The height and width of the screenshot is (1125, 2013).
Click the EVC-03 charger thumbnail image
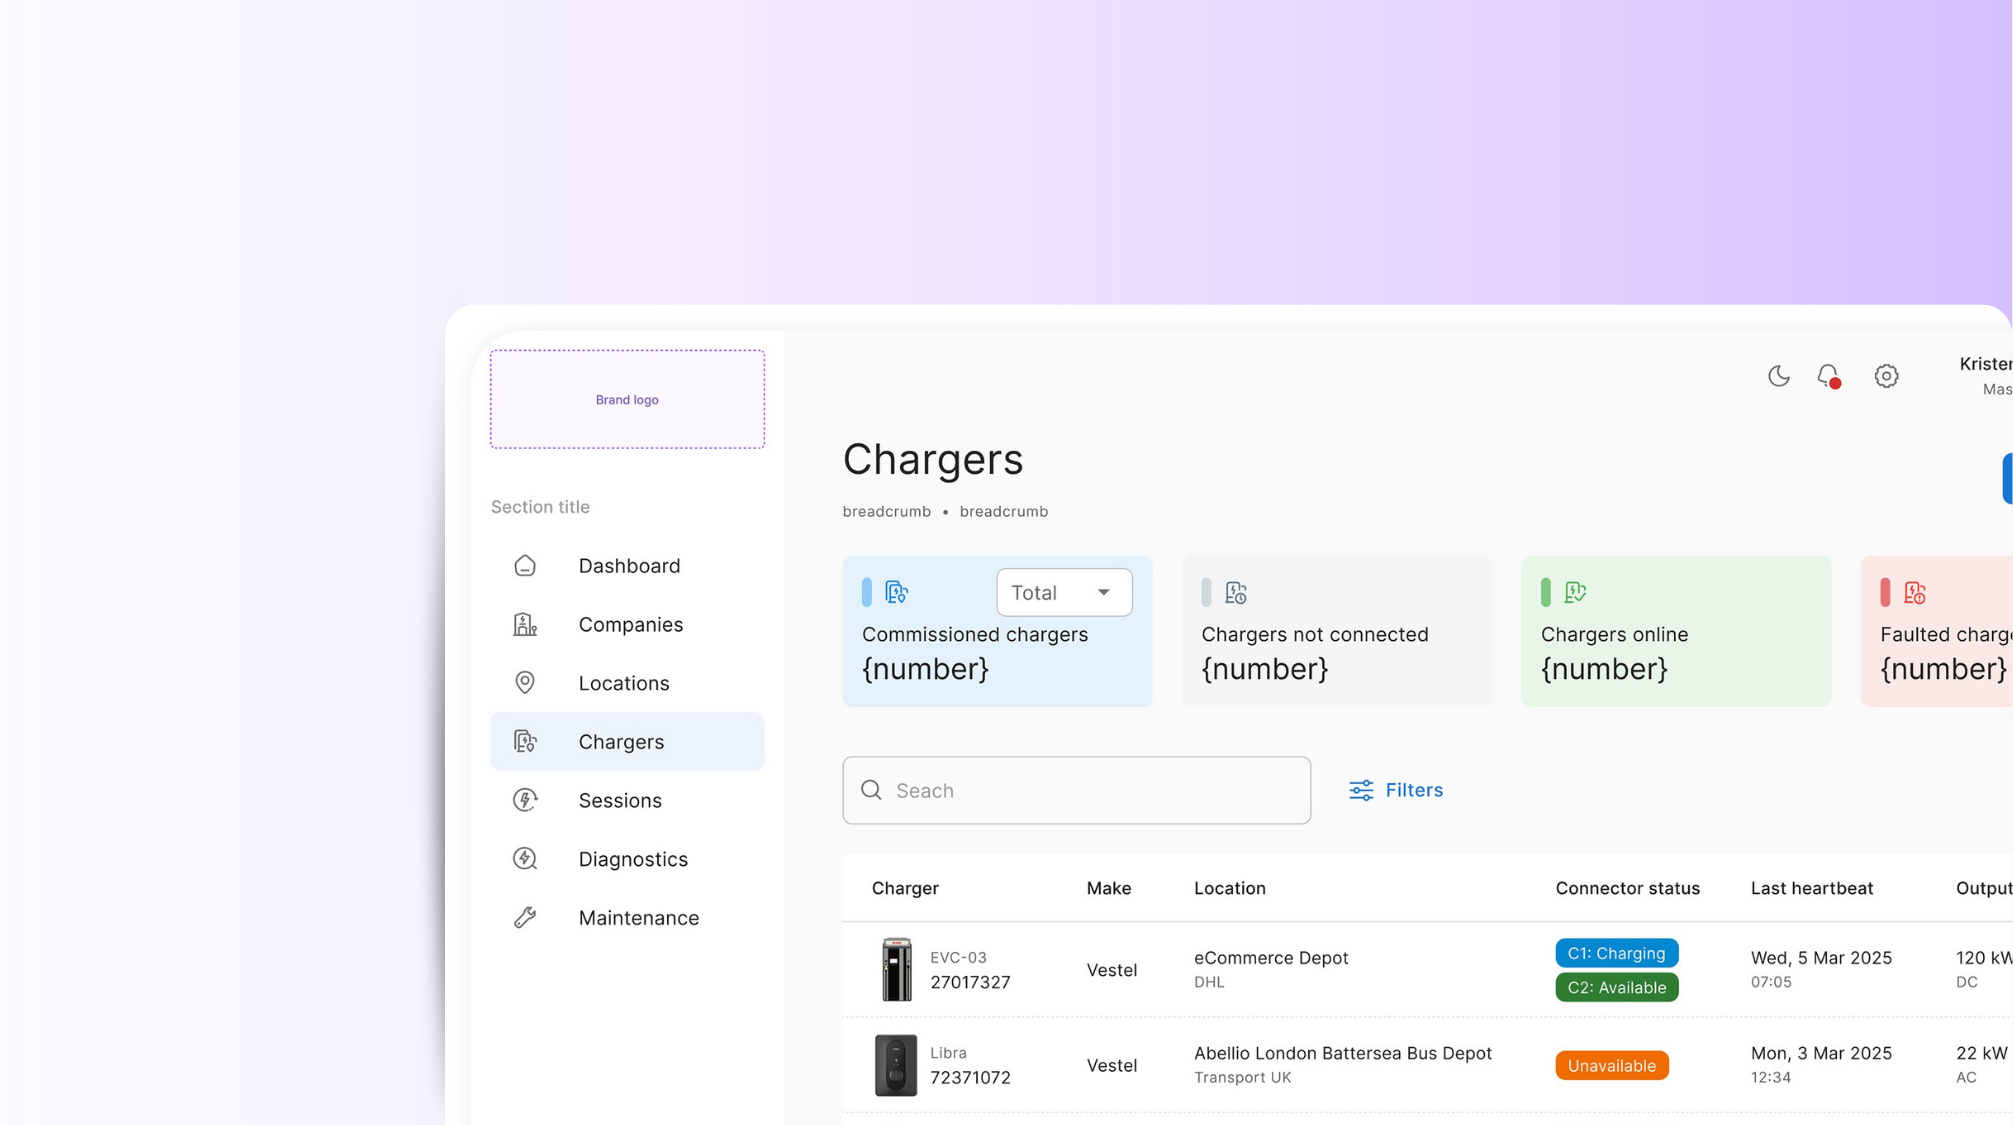[x=896, y=969]
